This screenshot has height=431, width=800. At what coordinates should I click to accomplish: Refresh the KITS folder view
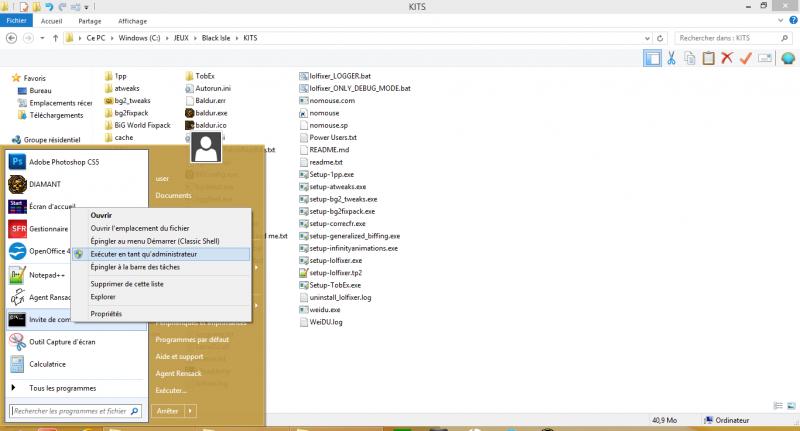click(660, 38)
